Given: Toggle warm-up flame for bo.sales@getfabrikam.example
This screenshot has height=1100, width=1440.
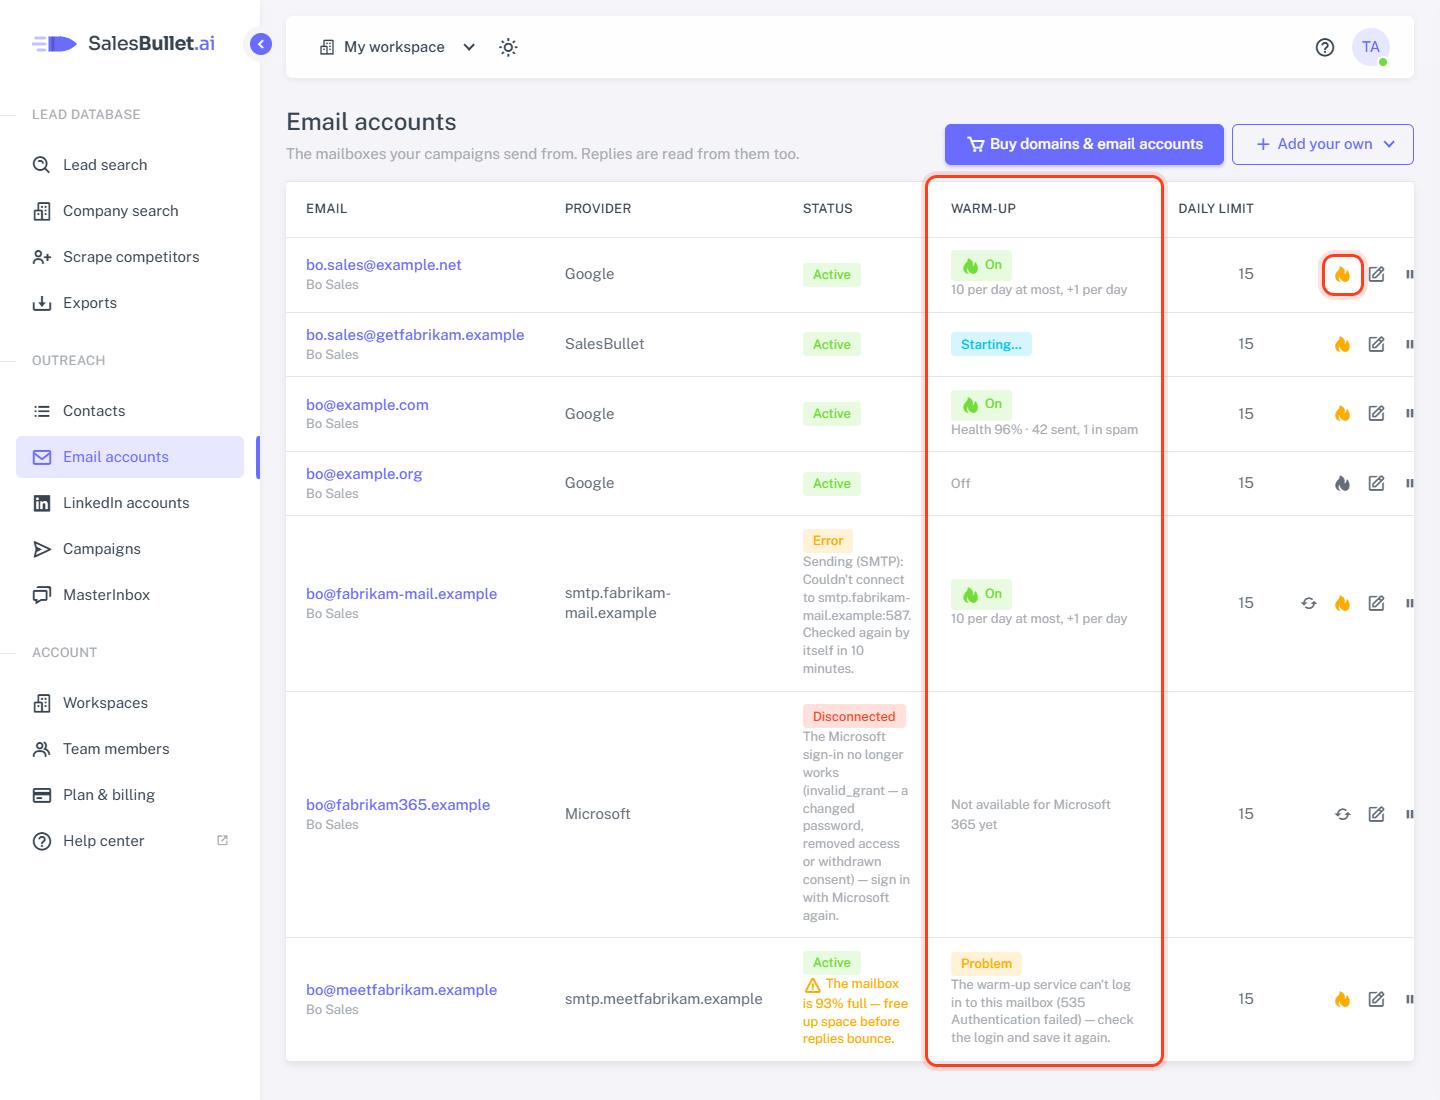Looking at the screenshot, I should pos(1343,344).
